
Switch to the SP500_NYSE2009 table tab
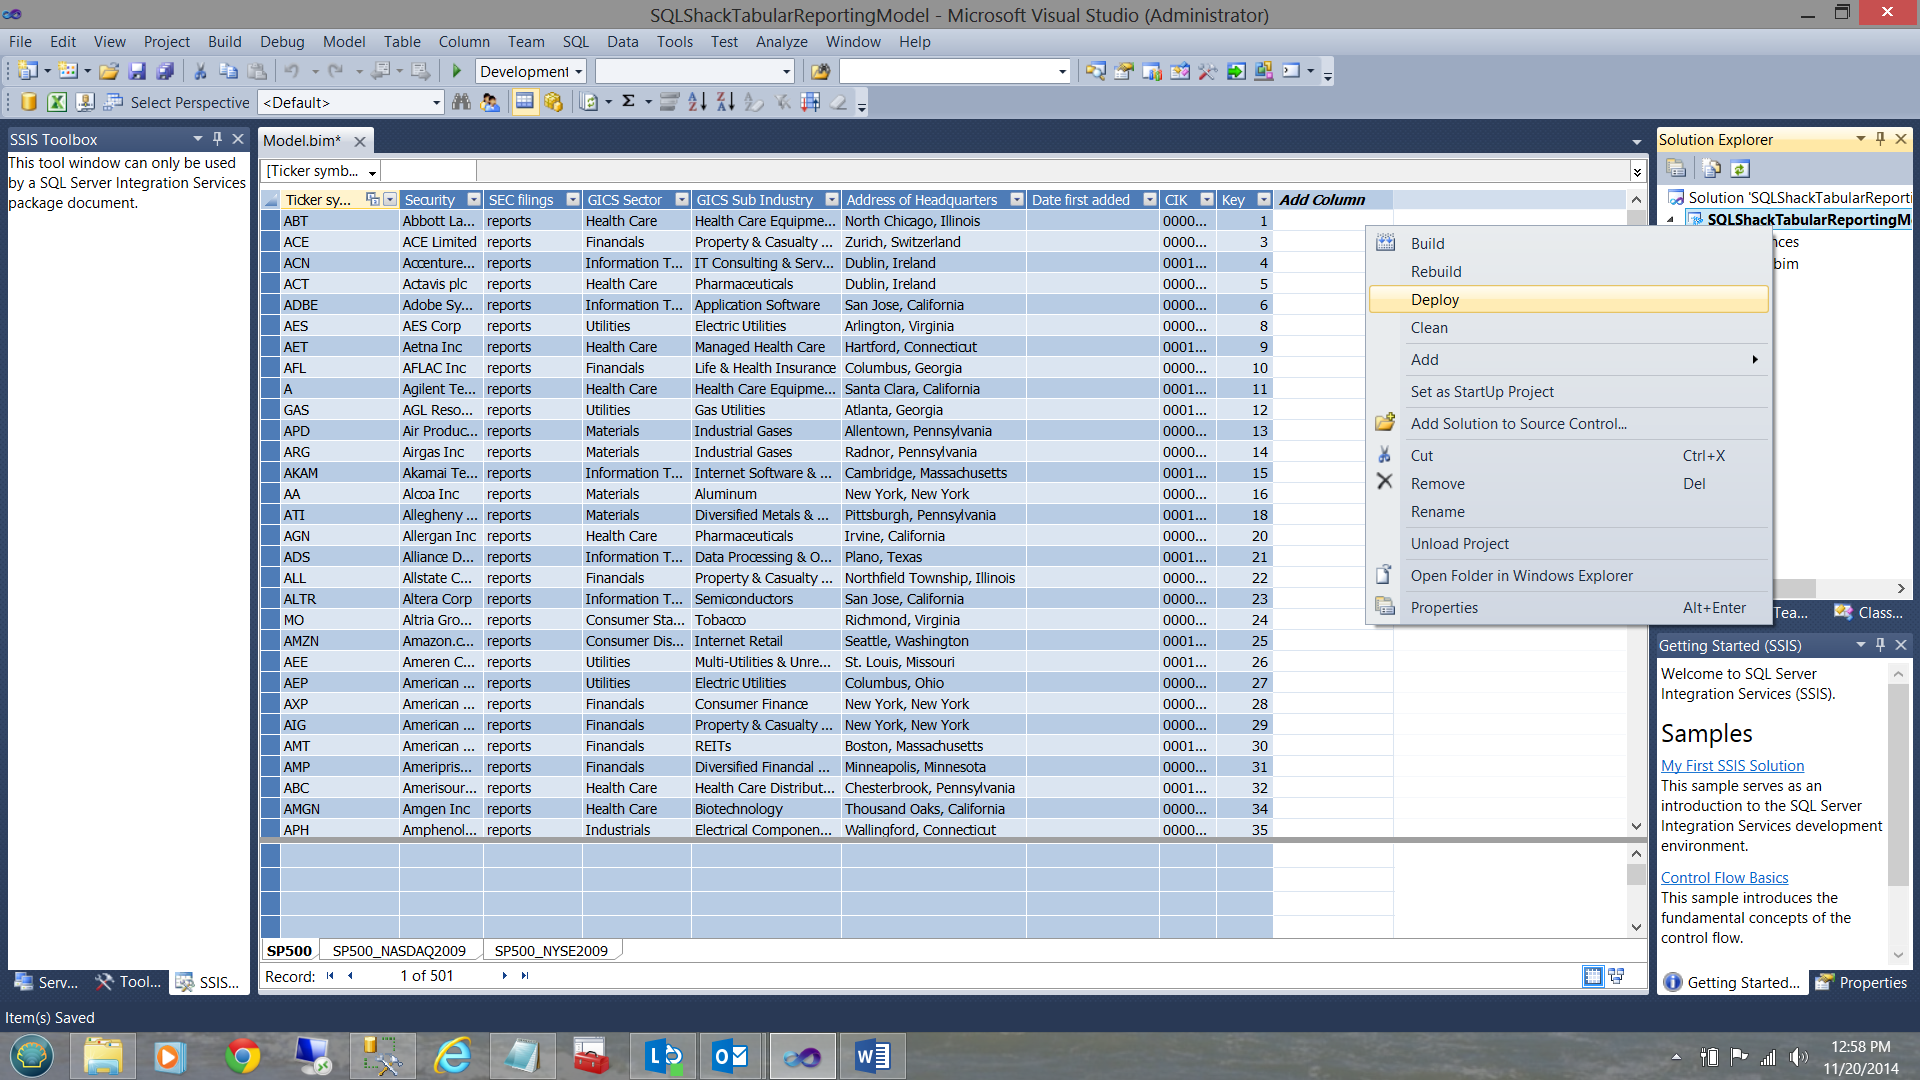point(551,951)
